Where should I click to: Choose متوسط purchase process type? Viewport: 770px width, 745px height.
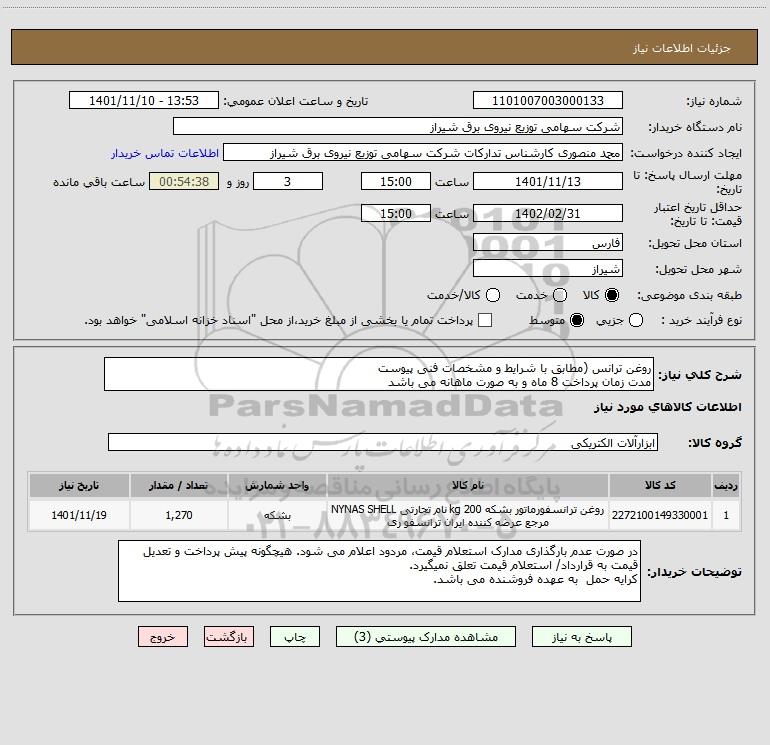[577, 320]
